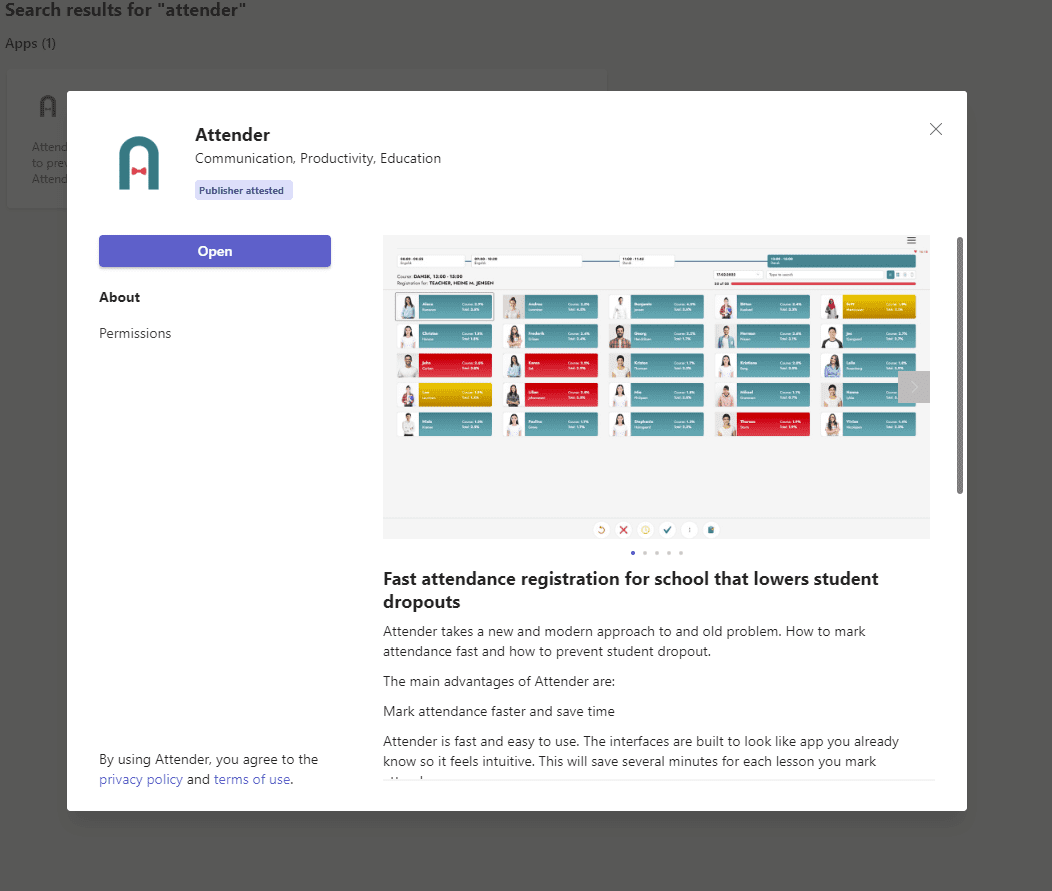Viewport: 1052px width, 891px height.
Task: Select the Attender icon in the search results list
Action: pos(47,106)
